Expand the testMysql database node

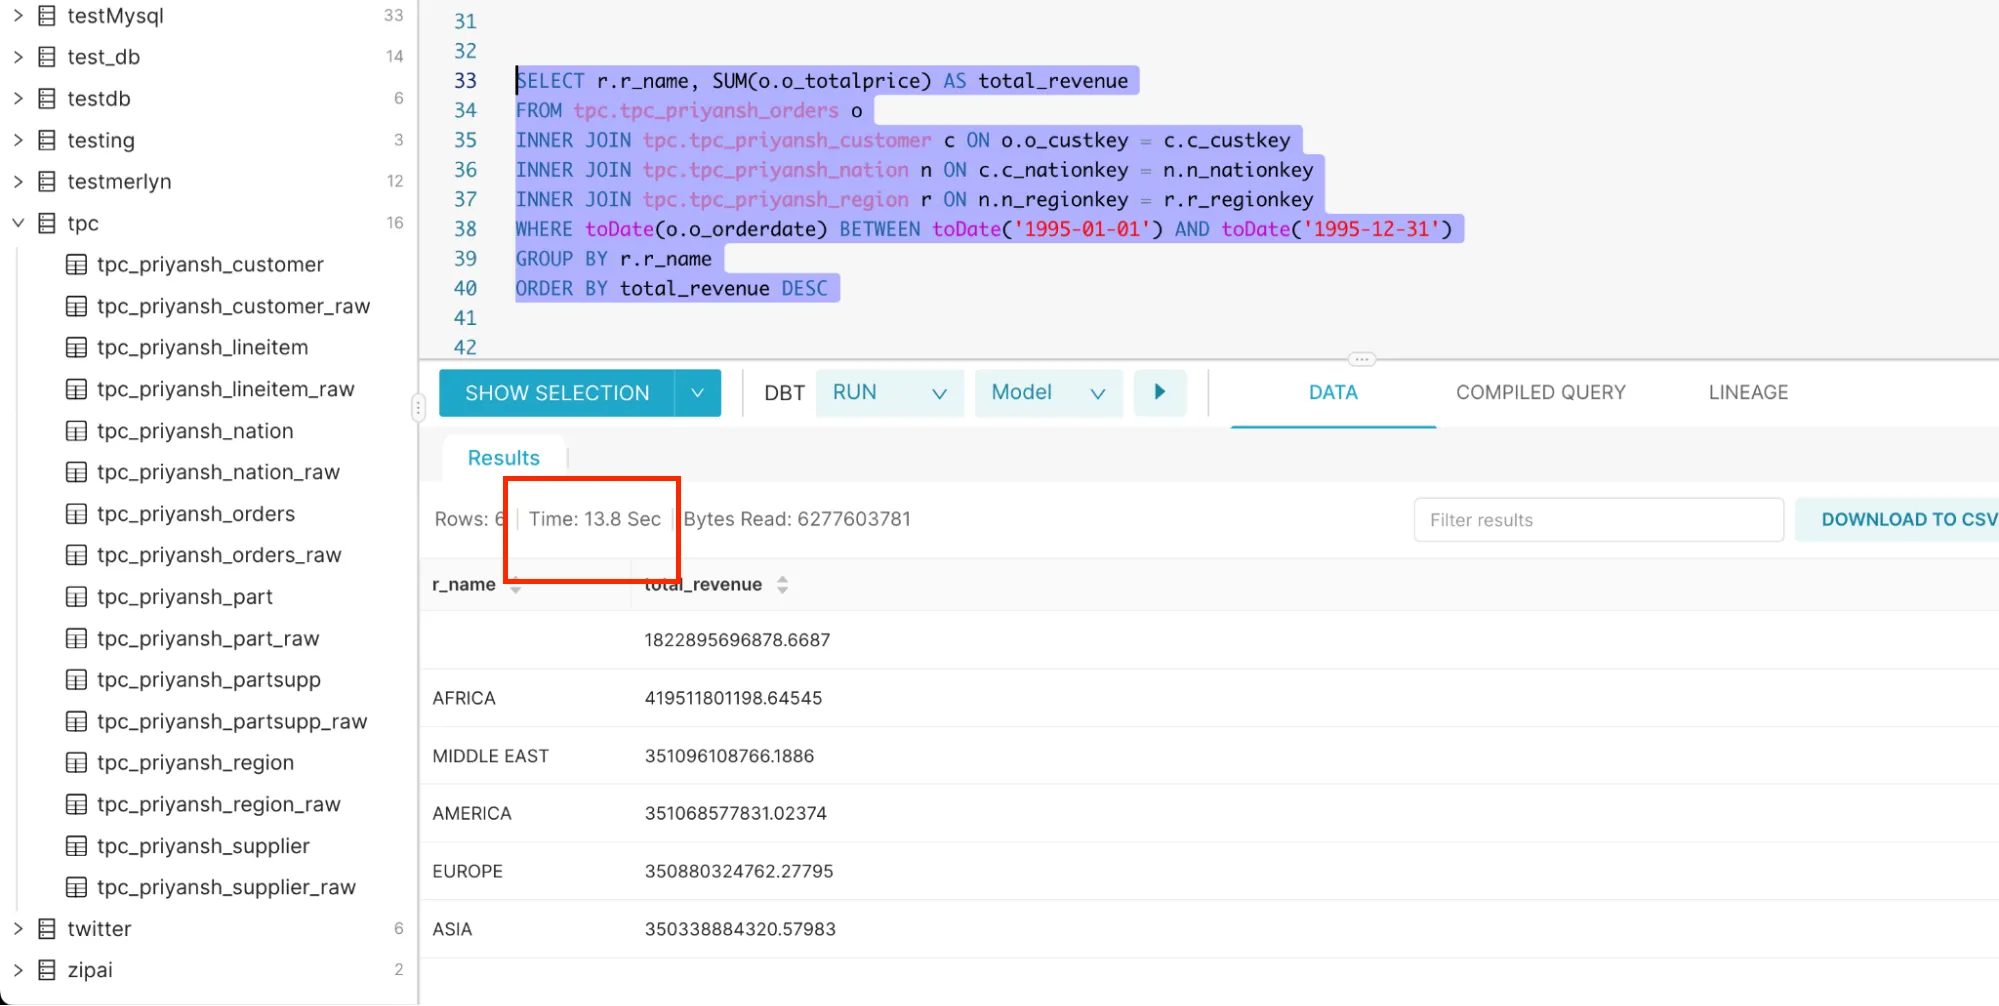pyautogui.click(x=18, y=16)
